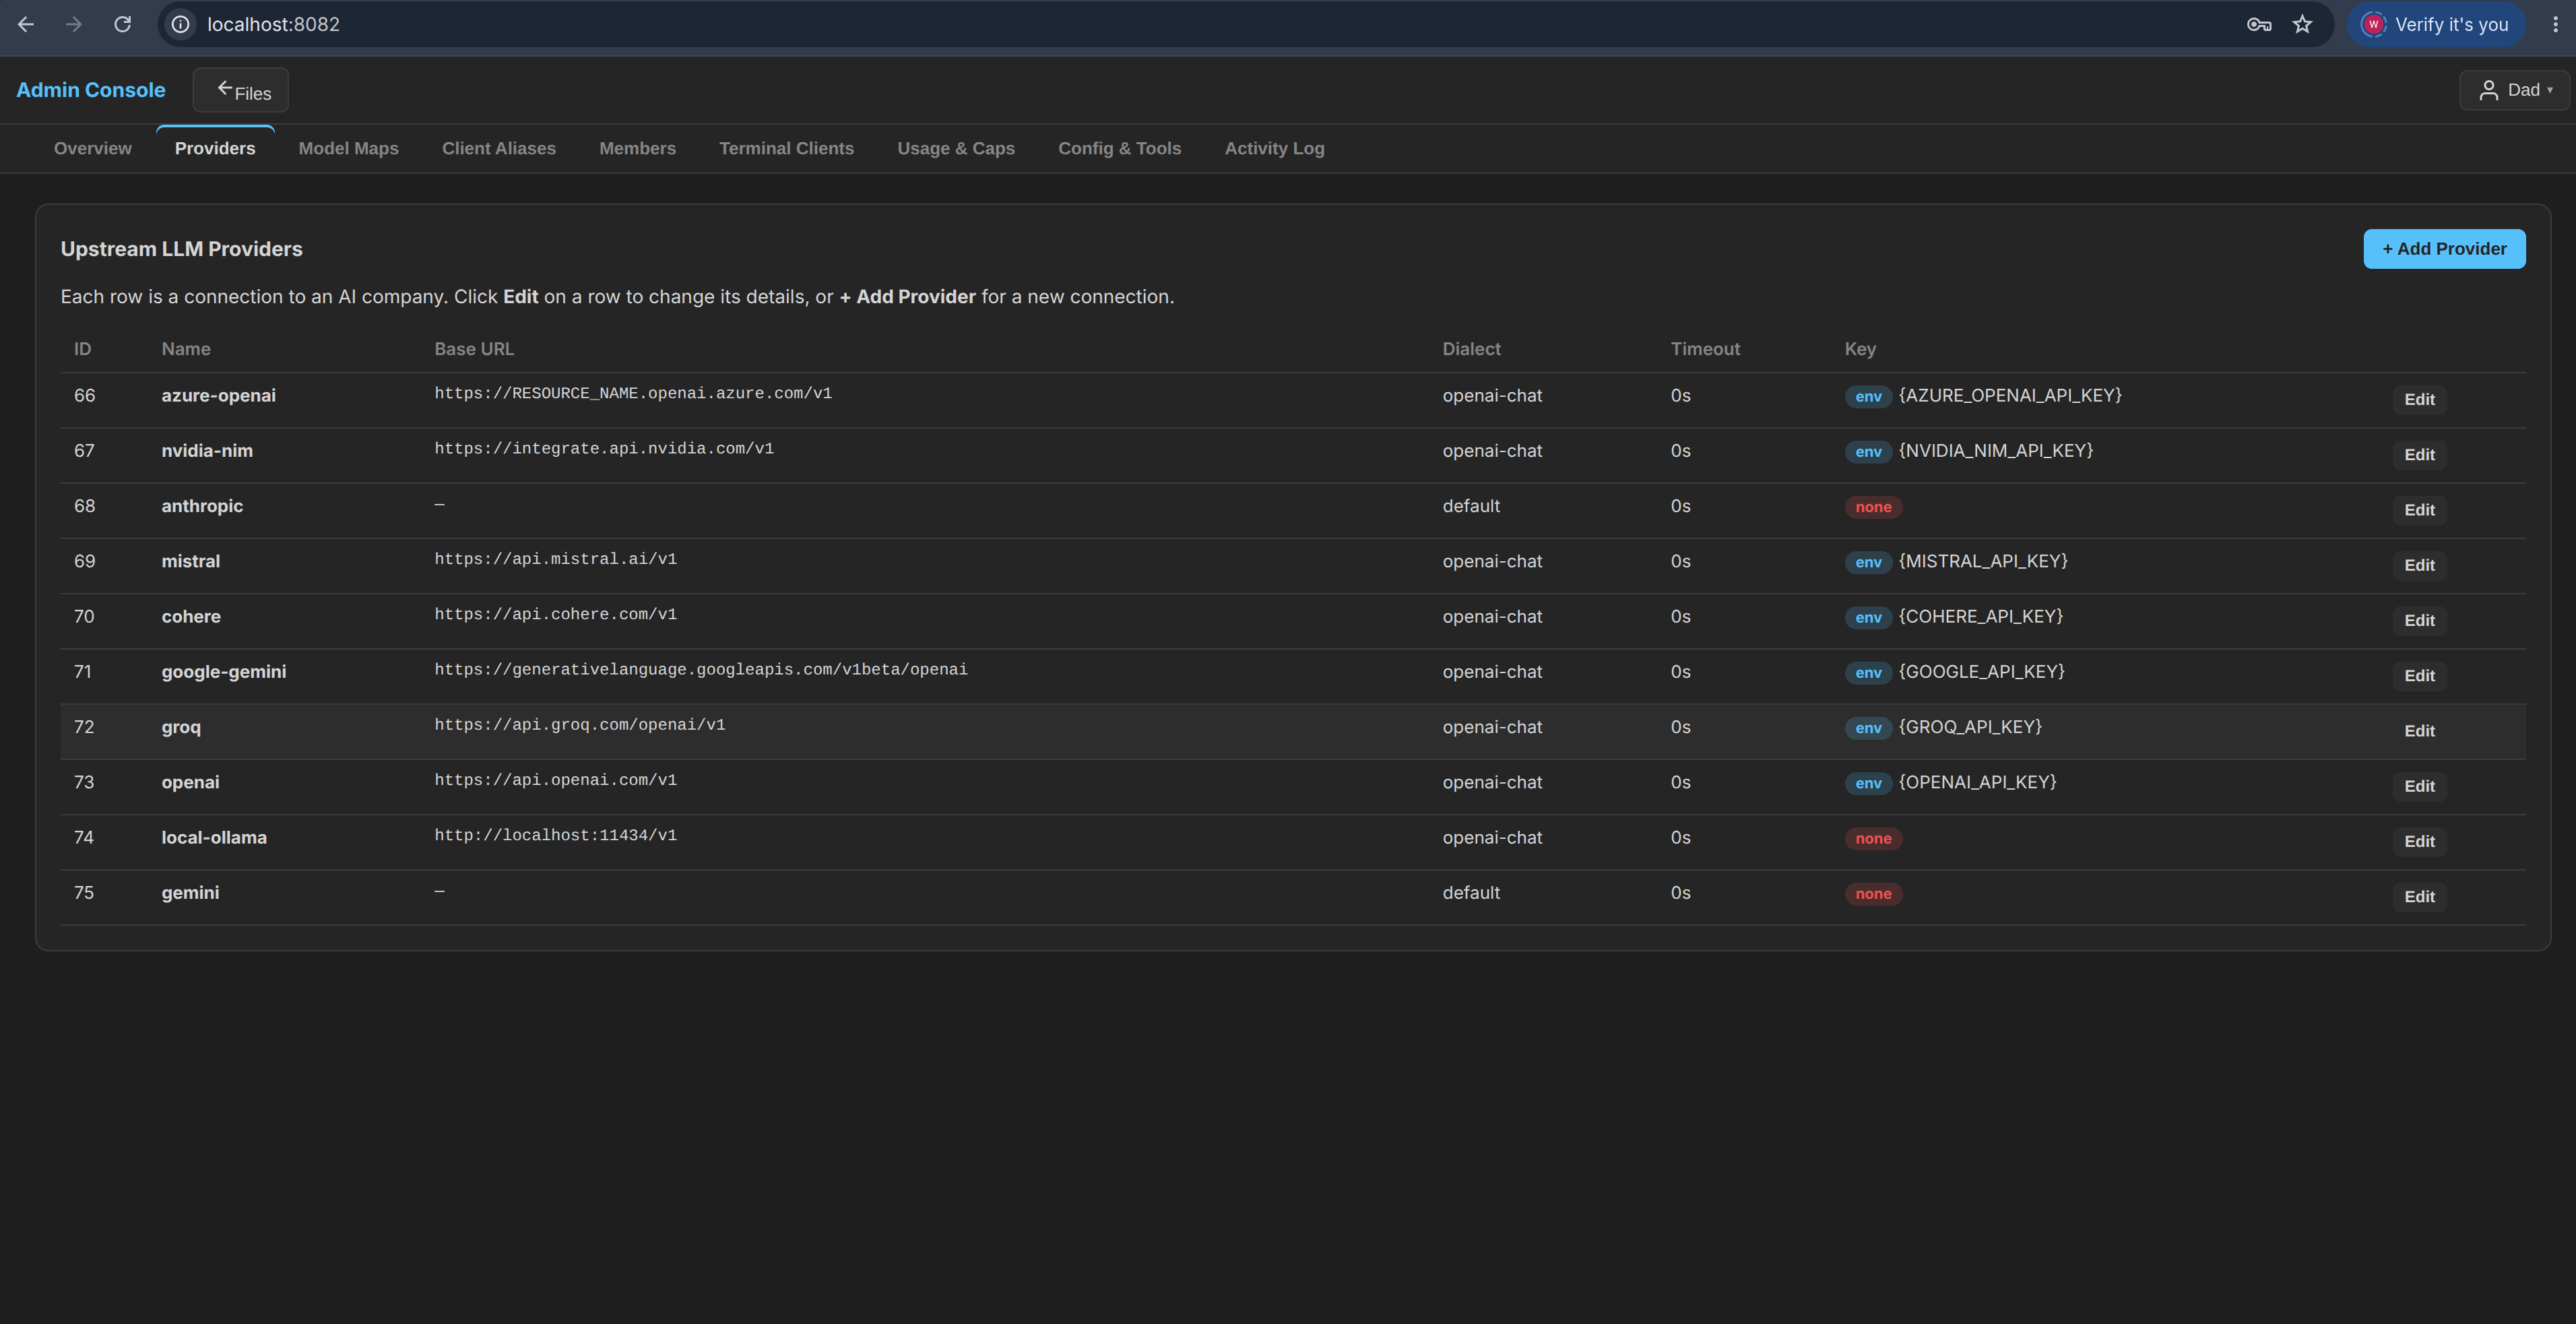Switch to the Members tab
The height and width of the screenshot is (1324, 2576).
click(638, 148)
